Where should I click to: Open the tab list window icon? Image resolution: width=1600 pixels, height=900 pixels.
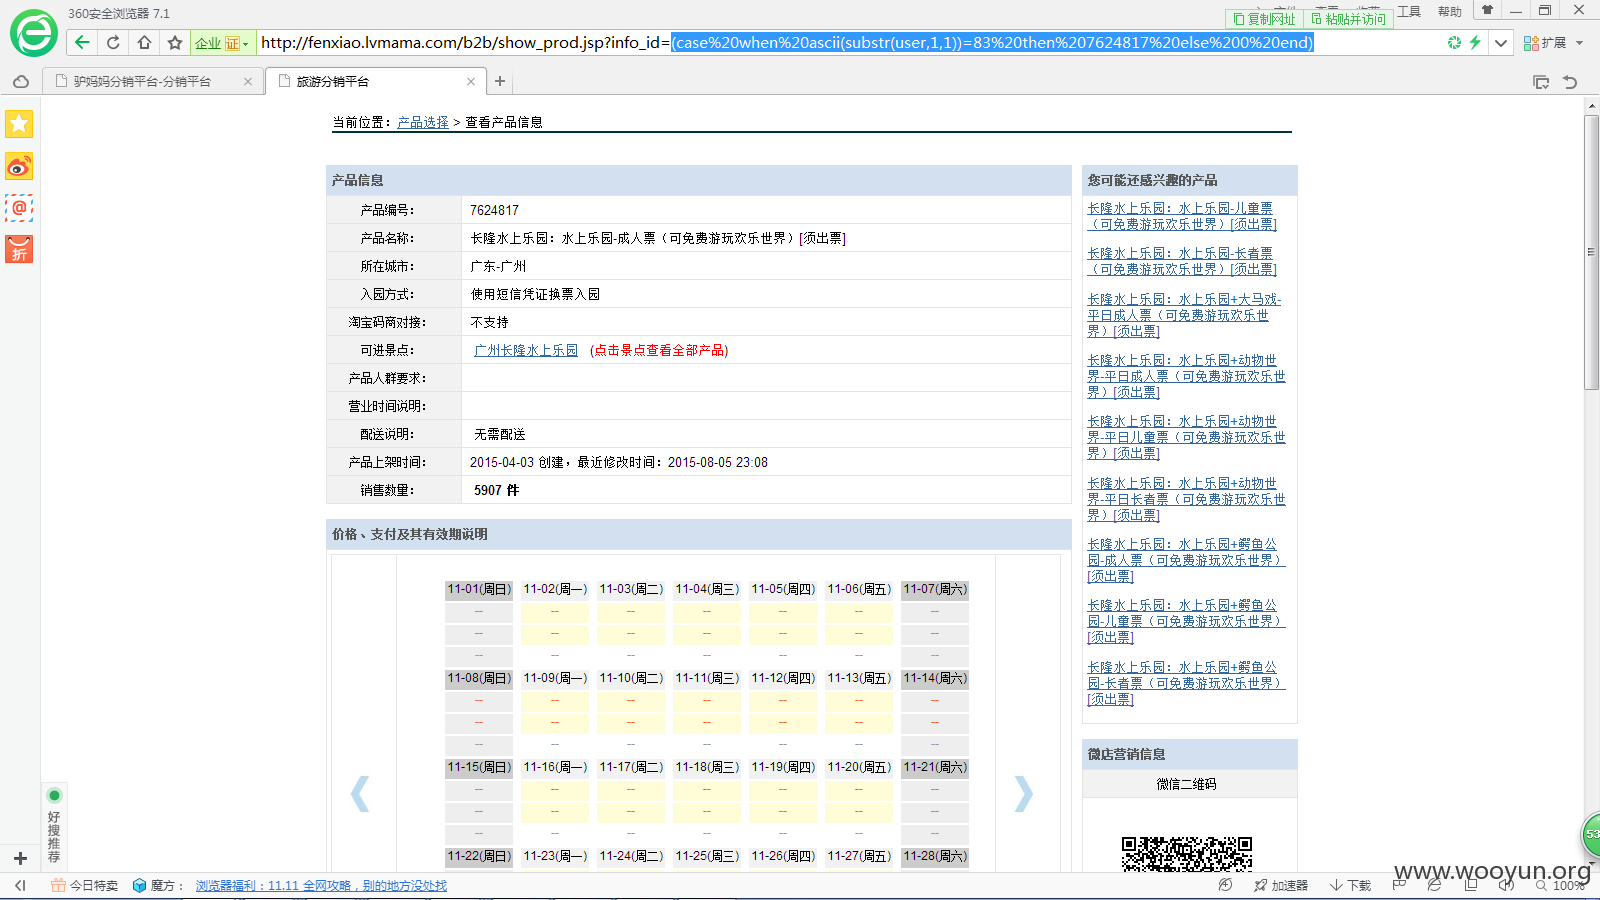(x=1541, y=82)
